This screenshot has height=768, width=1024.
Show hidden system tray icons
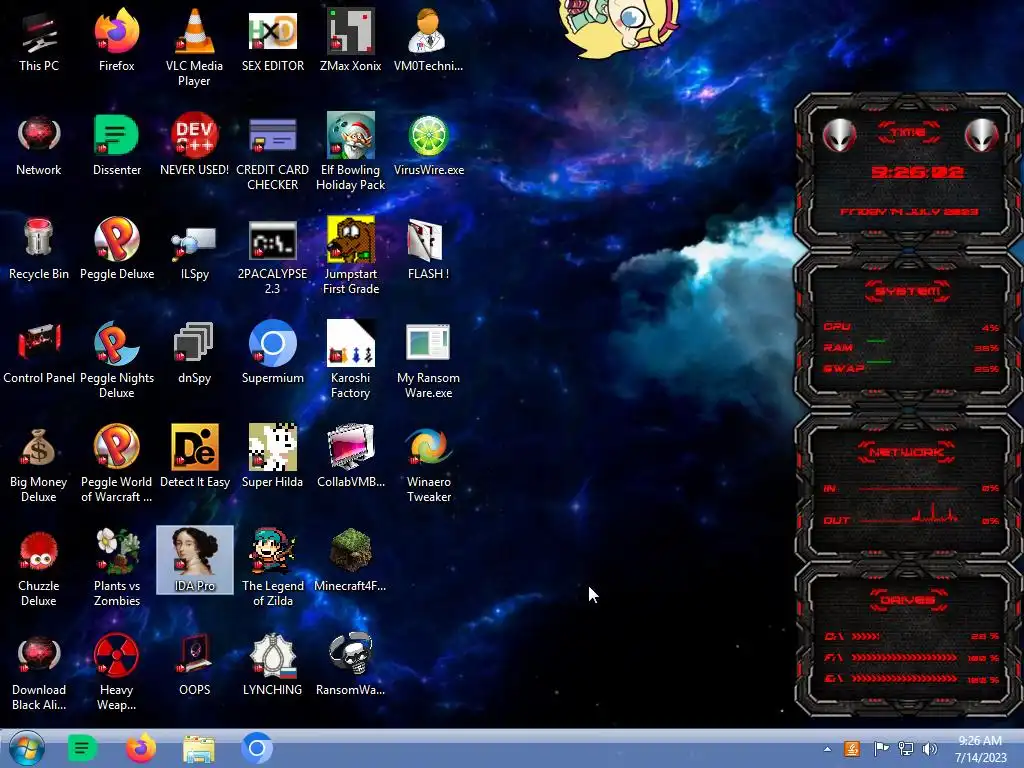pyautogui.click(x=827, y=749)
